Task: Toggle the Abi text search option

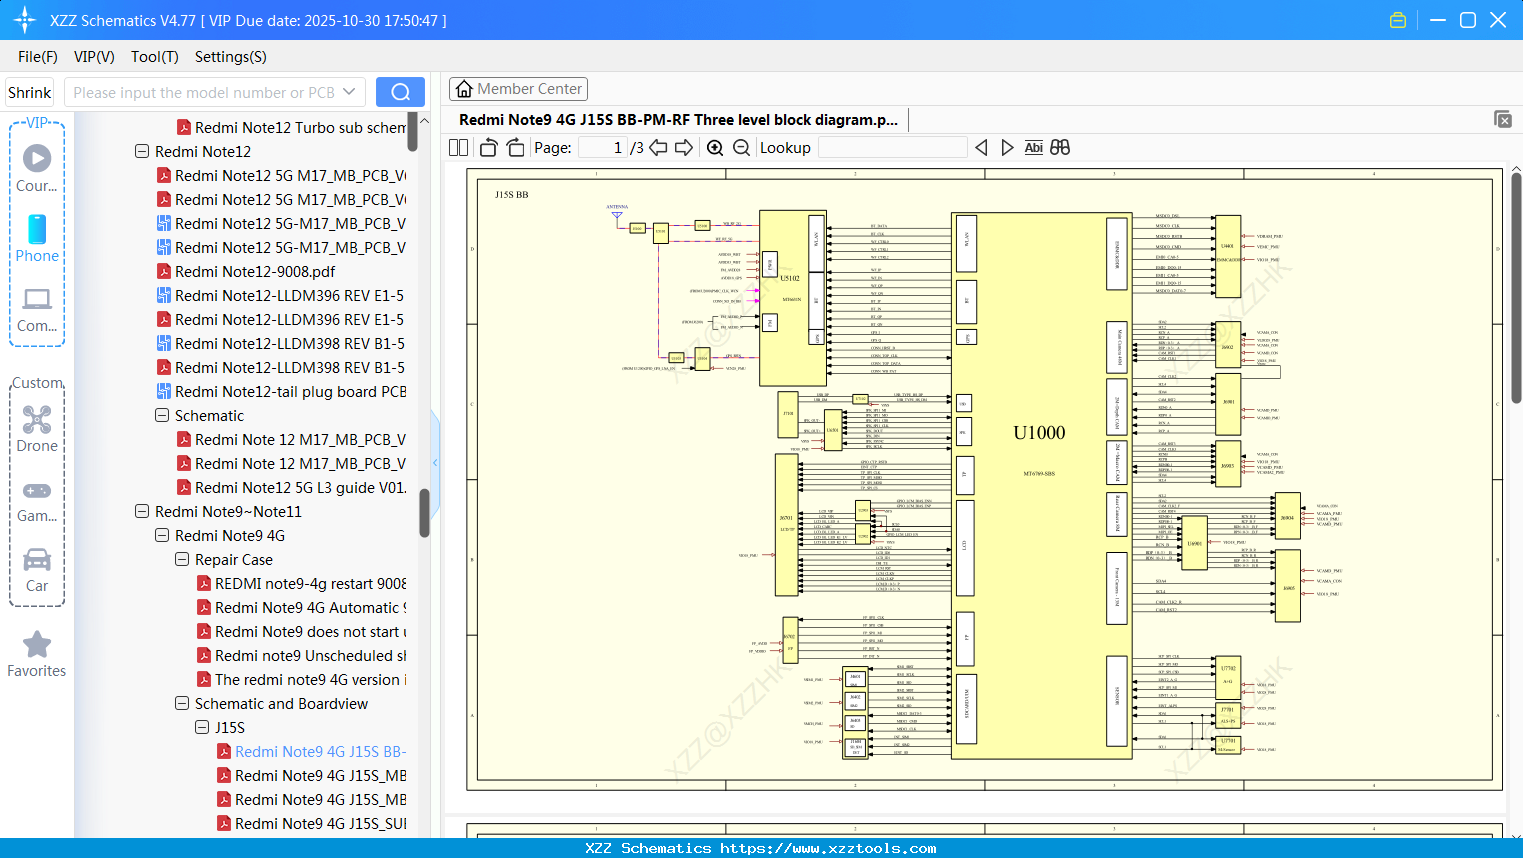Action: pos(1034,147)
